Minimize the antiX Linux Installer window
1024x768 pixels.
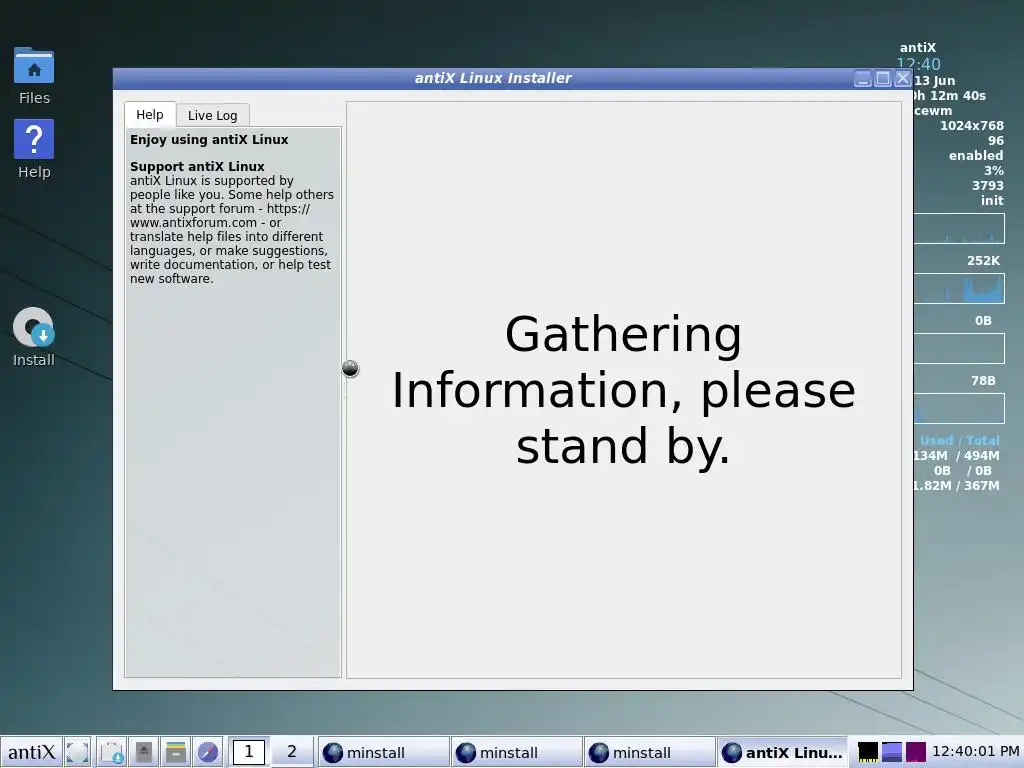coord(863,79)
